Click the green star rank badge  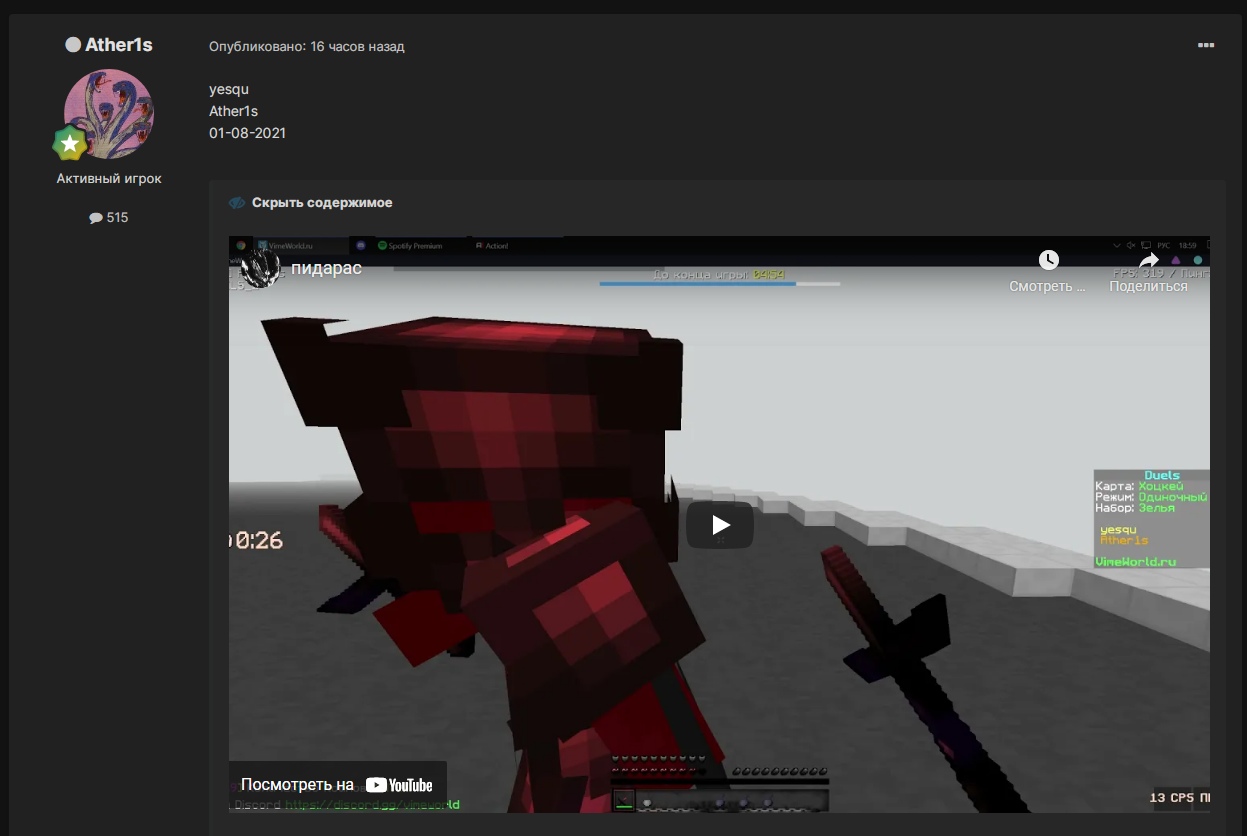(x=69, y=144)
